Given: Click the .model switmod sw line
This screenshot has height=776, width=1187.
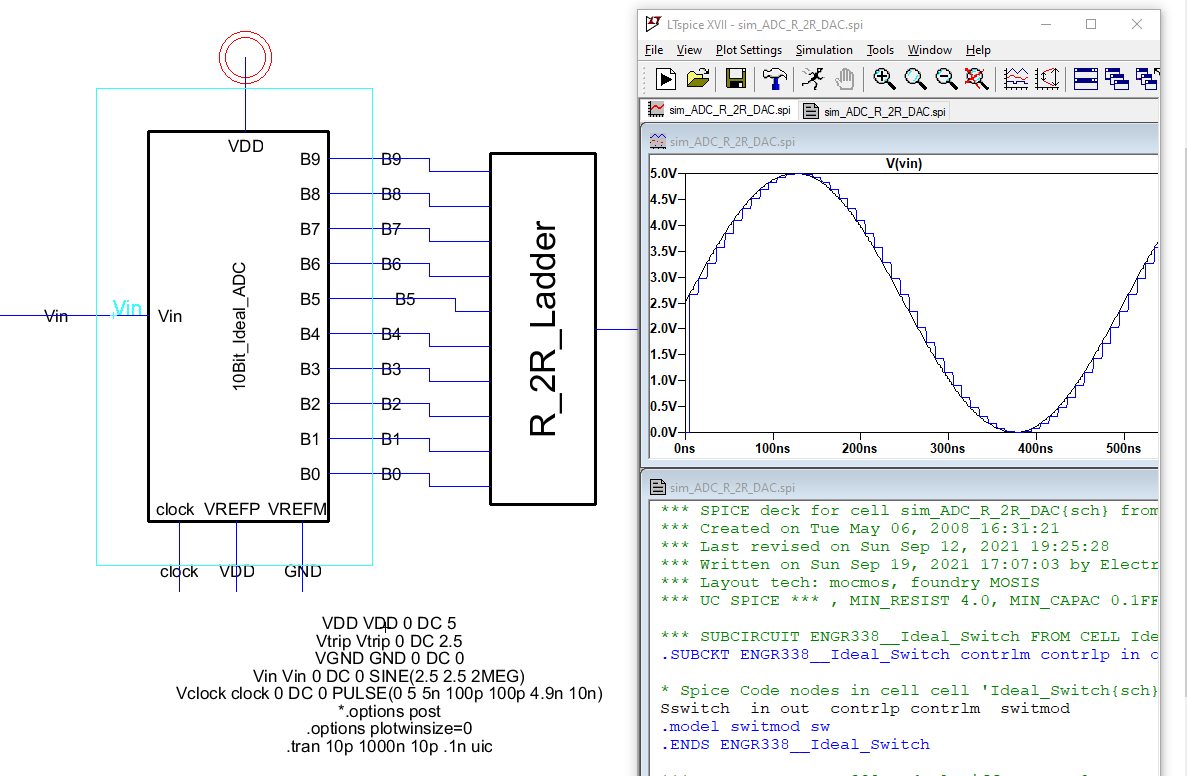Looking at the screenshot, I should (x=745, y=726).
